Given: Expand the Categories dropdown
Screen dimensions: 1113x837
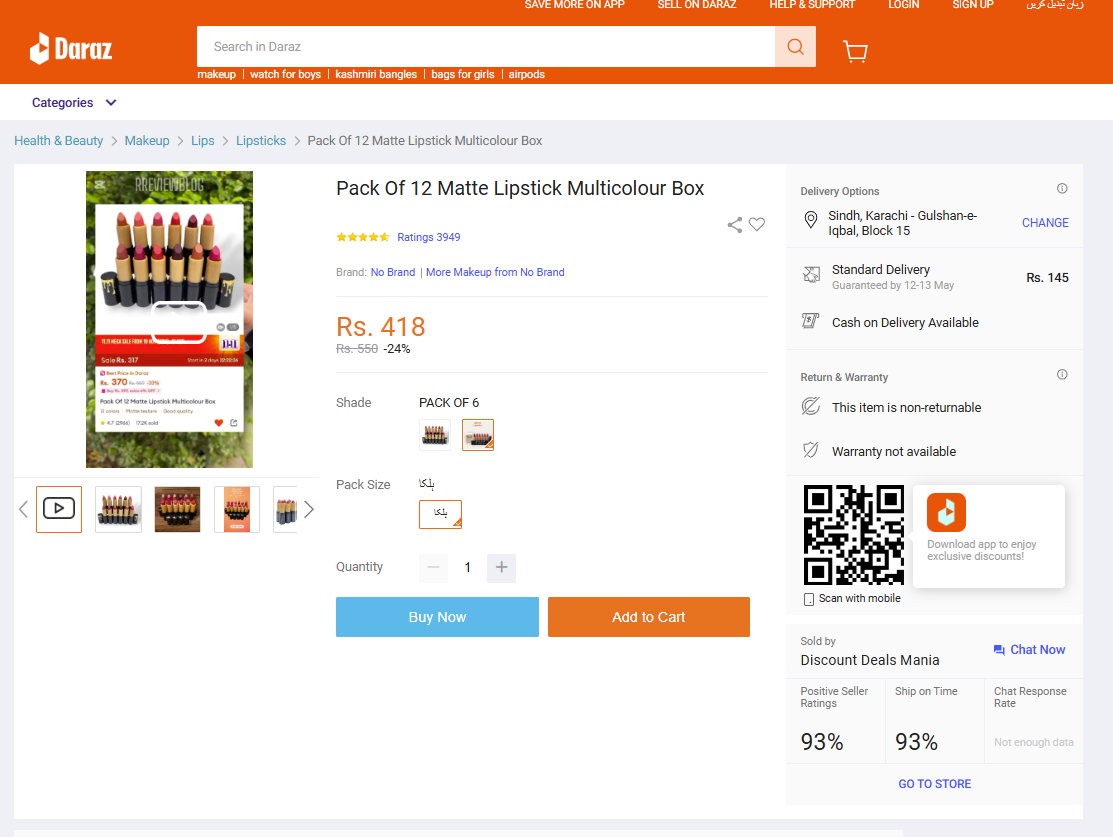Looking at the screenshot, I should click(x=74, y=103).
